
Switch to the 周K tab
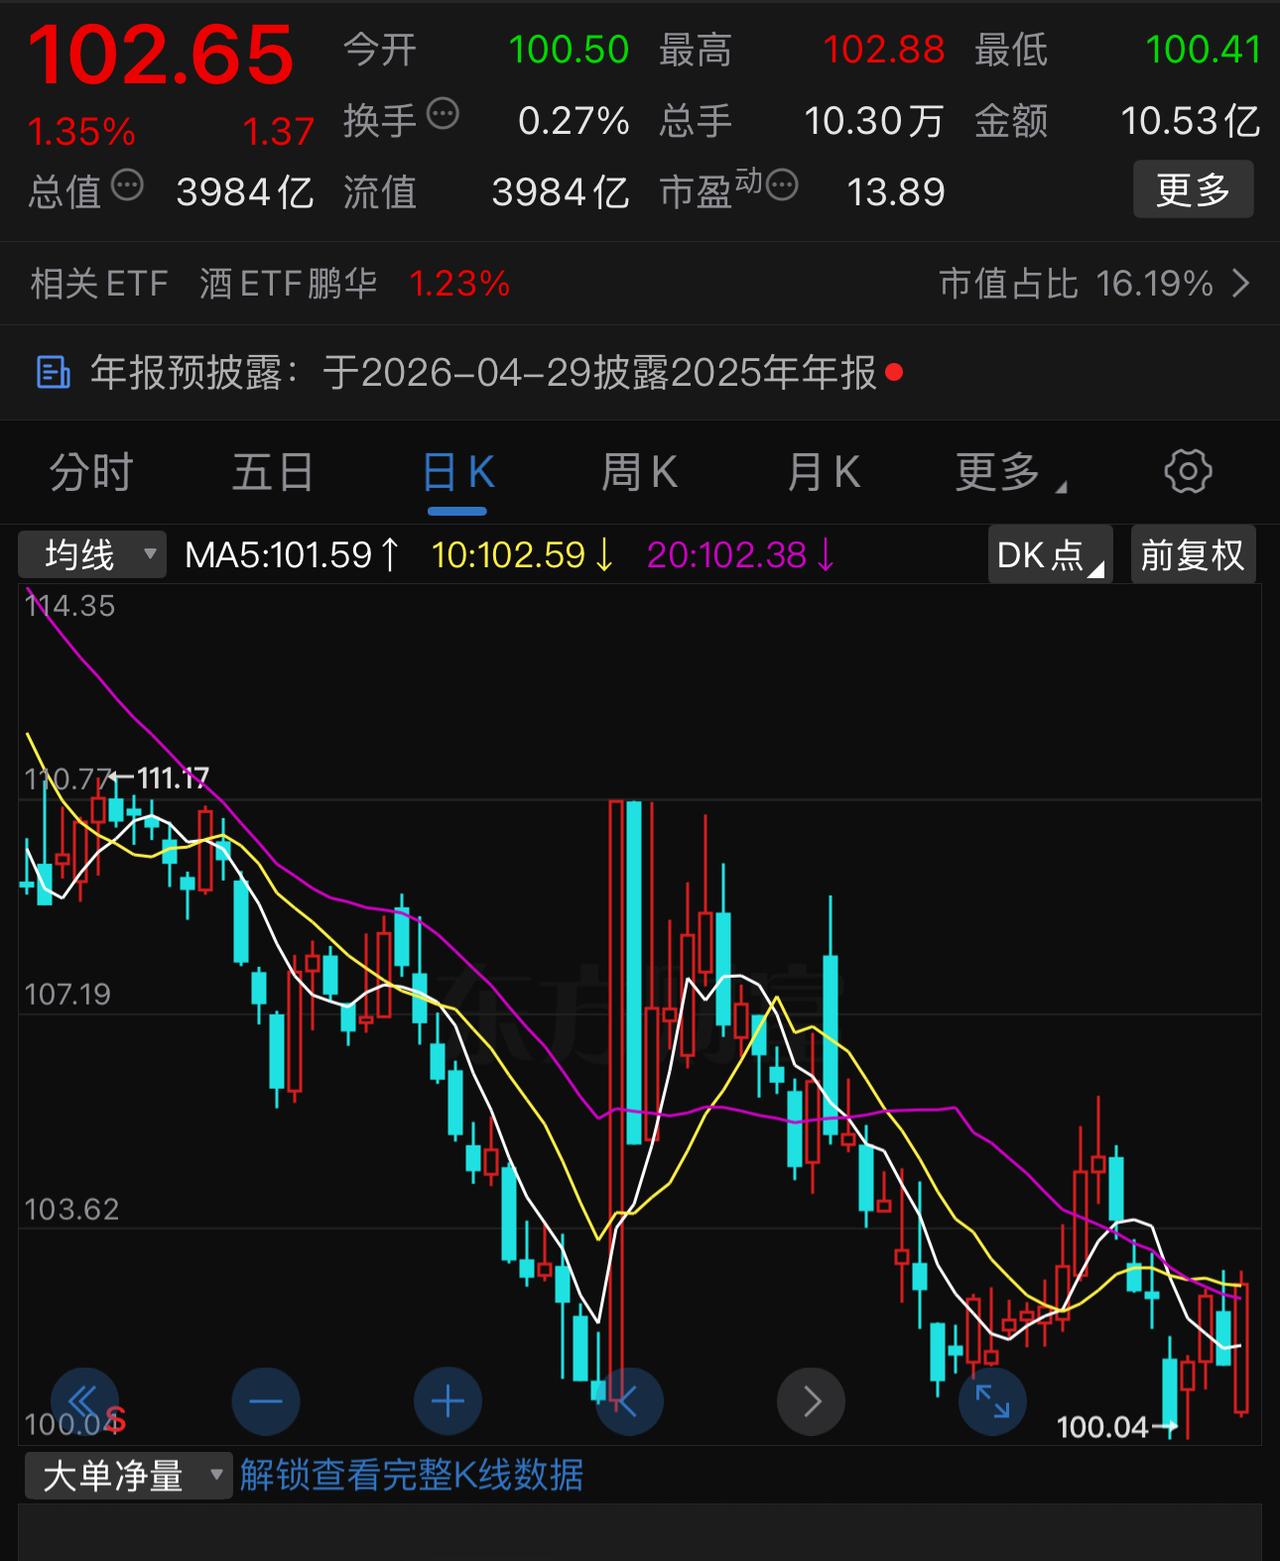tap(638, 471)
